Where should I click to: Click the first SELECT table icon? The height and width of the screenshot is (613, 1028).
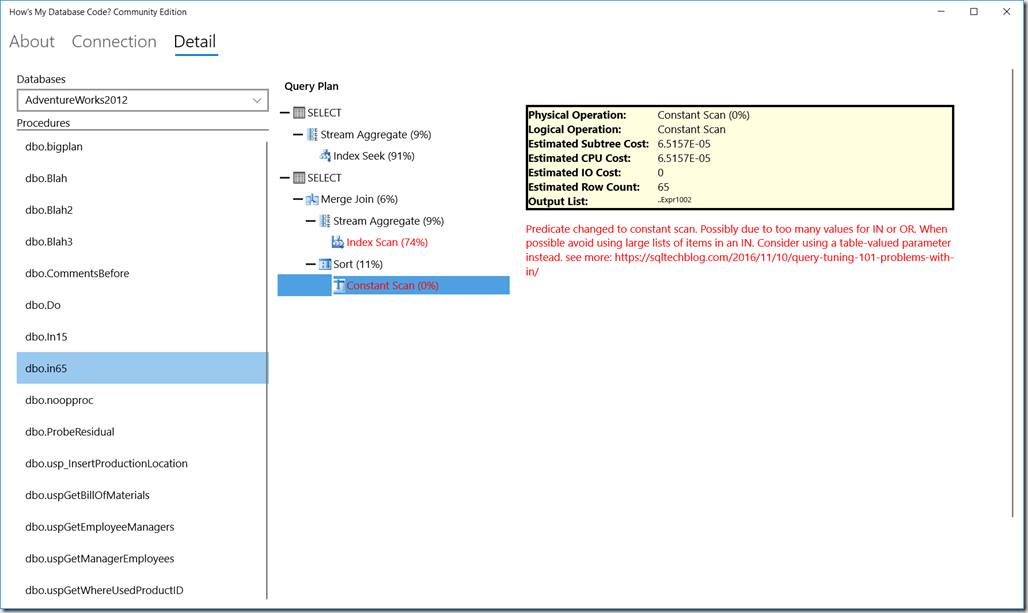299,113
